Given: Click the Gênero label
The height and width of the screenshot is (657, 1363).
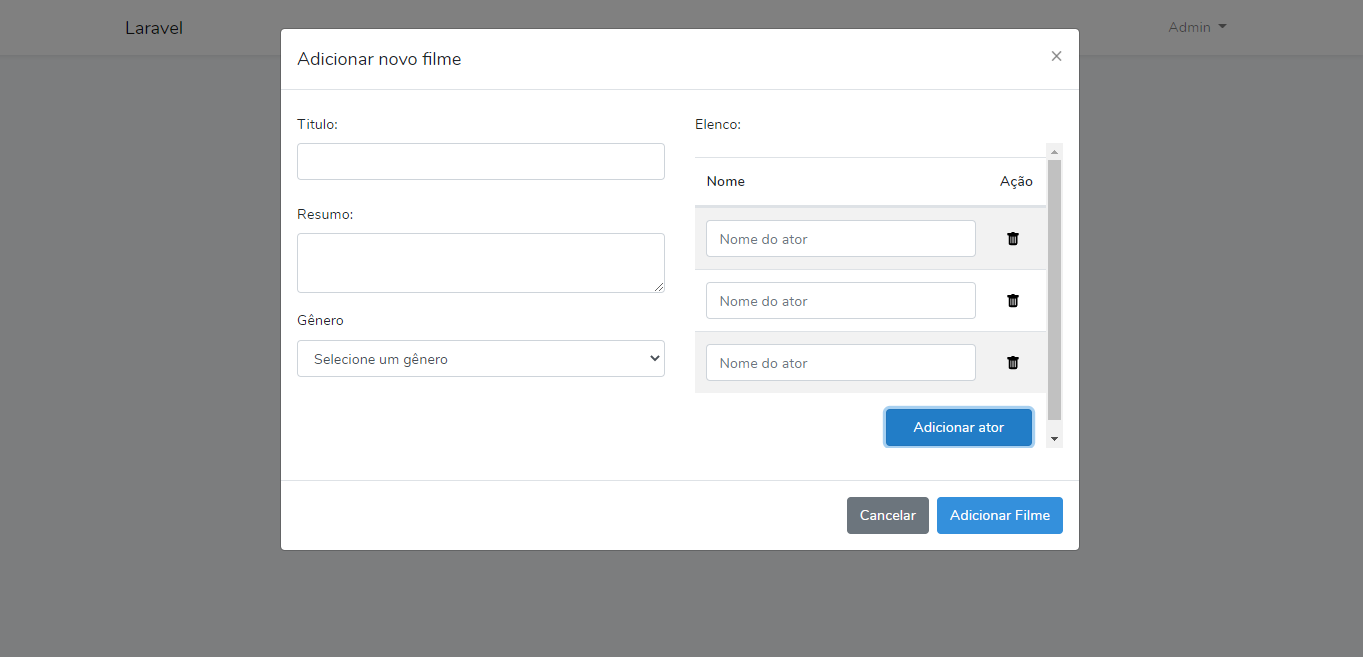Looking at the screenshot, I should [320, 320].
